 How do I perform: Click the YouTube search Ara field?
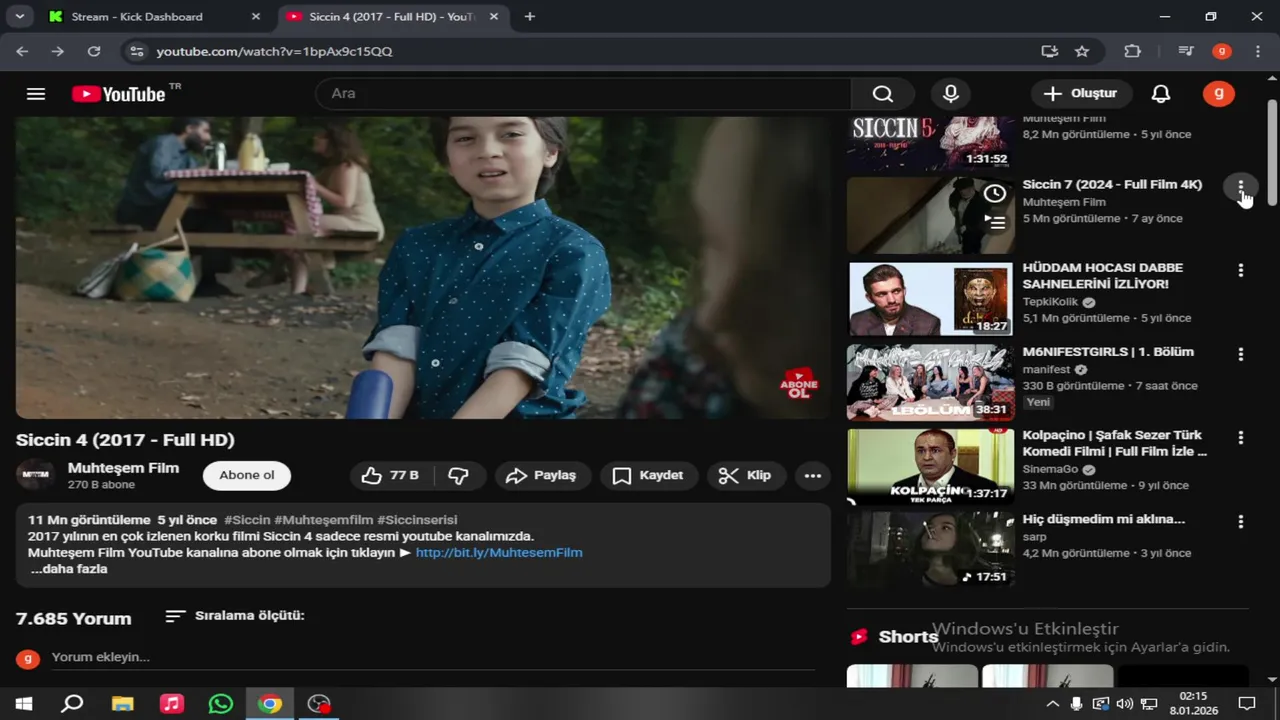pos(584,94)
